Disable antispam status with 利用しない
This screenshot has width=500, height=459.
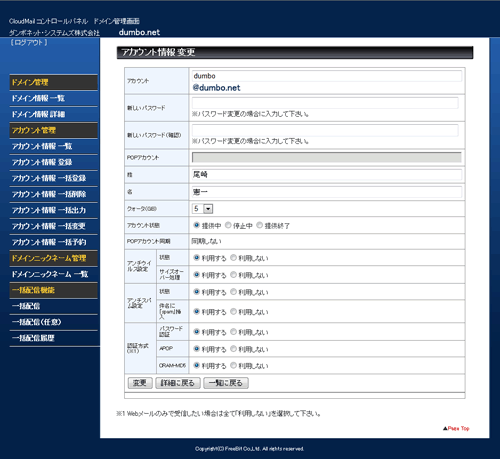tap(233, 292)
